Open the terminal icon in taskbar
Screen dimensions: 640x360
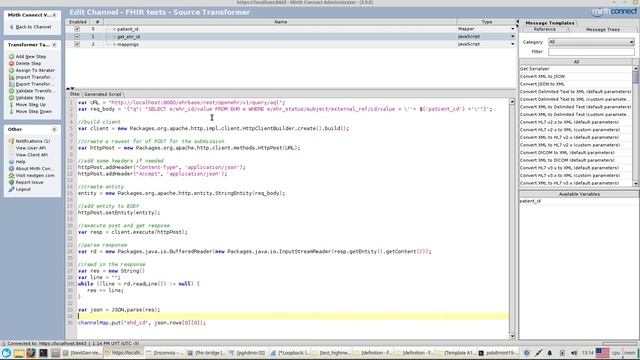pos(43,353)
